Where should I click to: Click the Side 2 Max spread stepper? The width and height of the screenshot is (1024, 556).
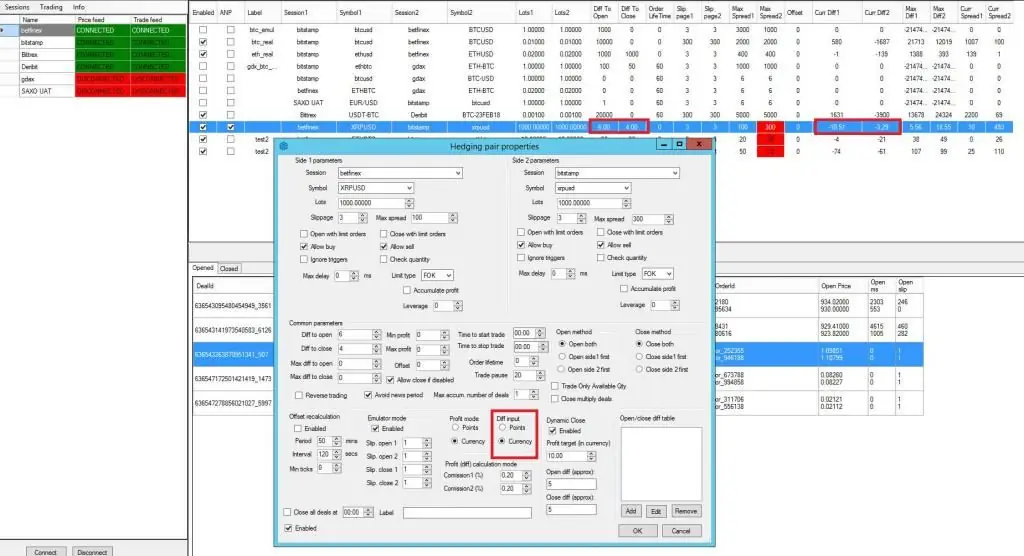pos(668,220)
